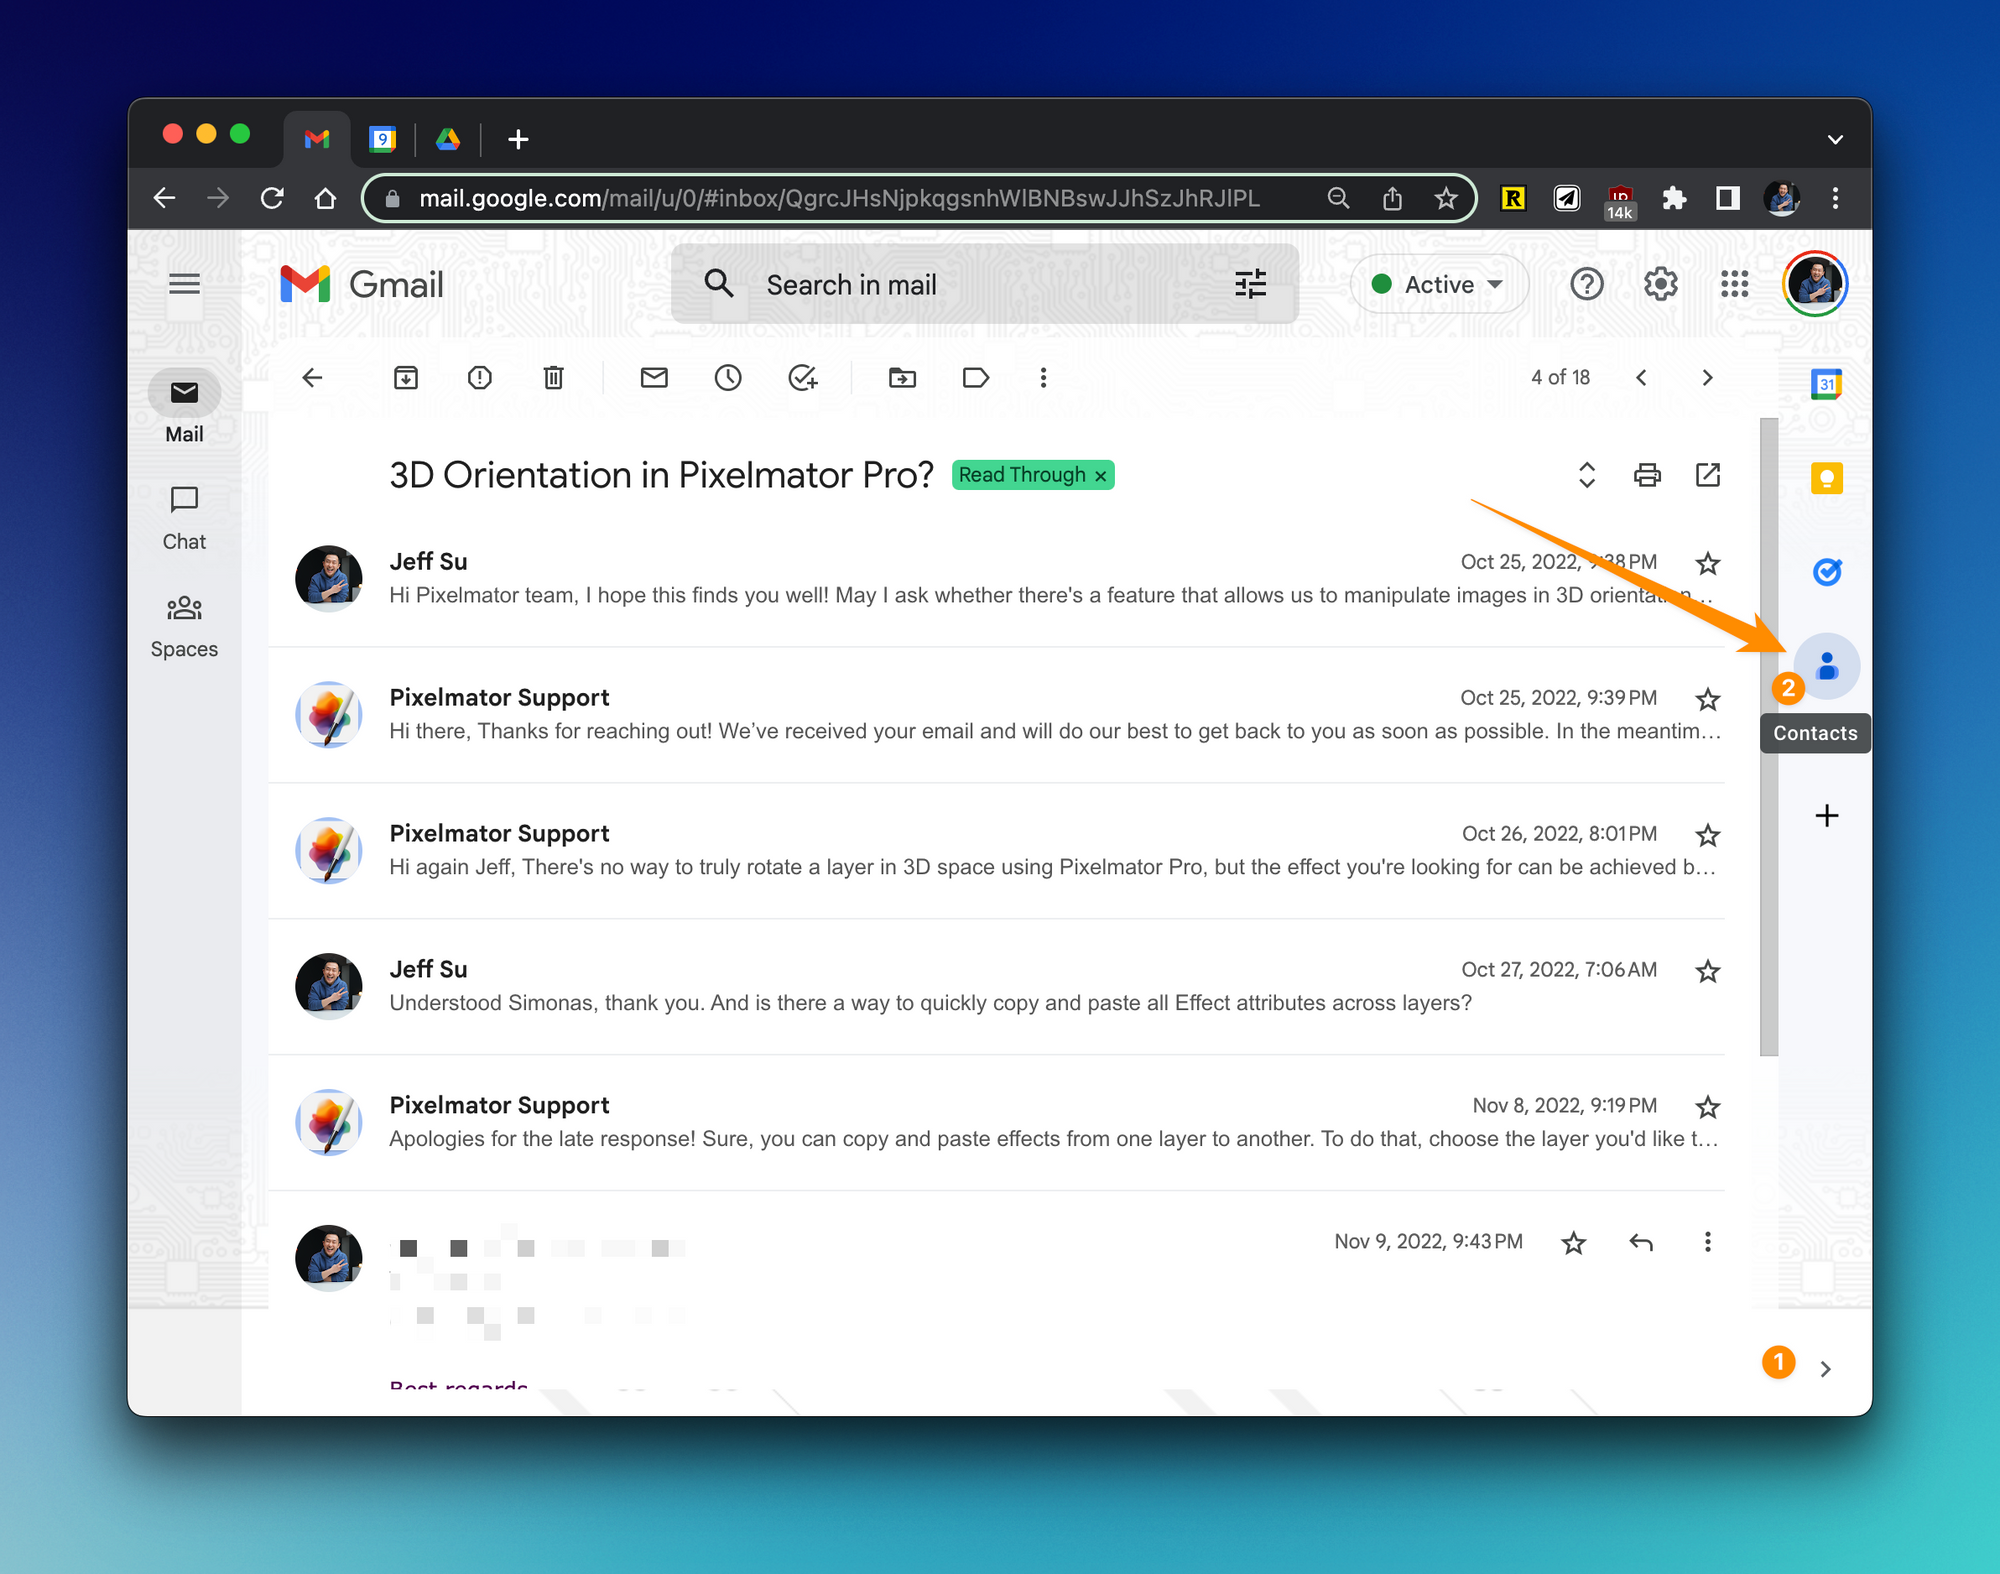Reload the page in Chrome
Screen dimensions: 2000x1574
(272, 198)
